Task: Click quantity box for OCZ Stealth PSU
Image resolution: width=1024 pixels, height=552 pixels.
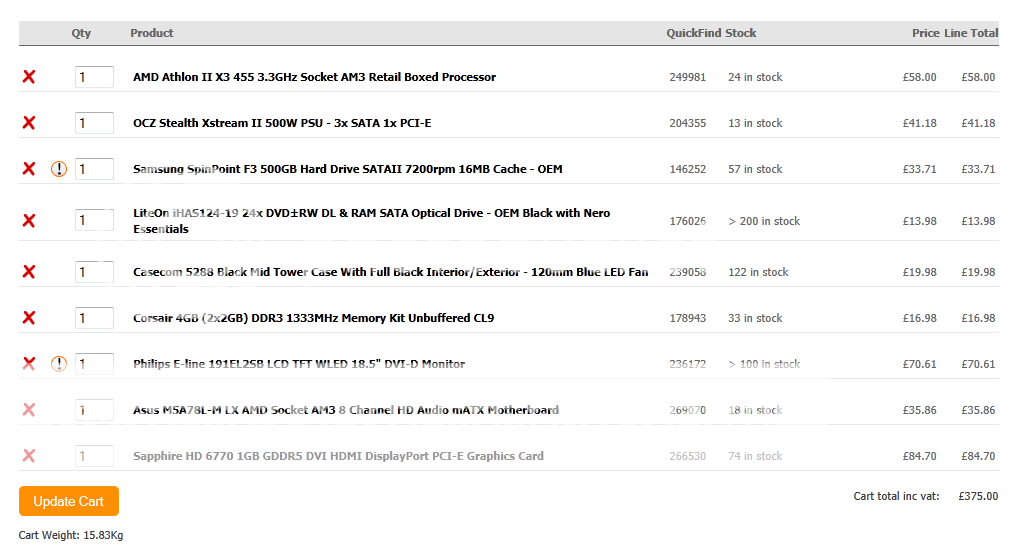Action: [94, 123]
